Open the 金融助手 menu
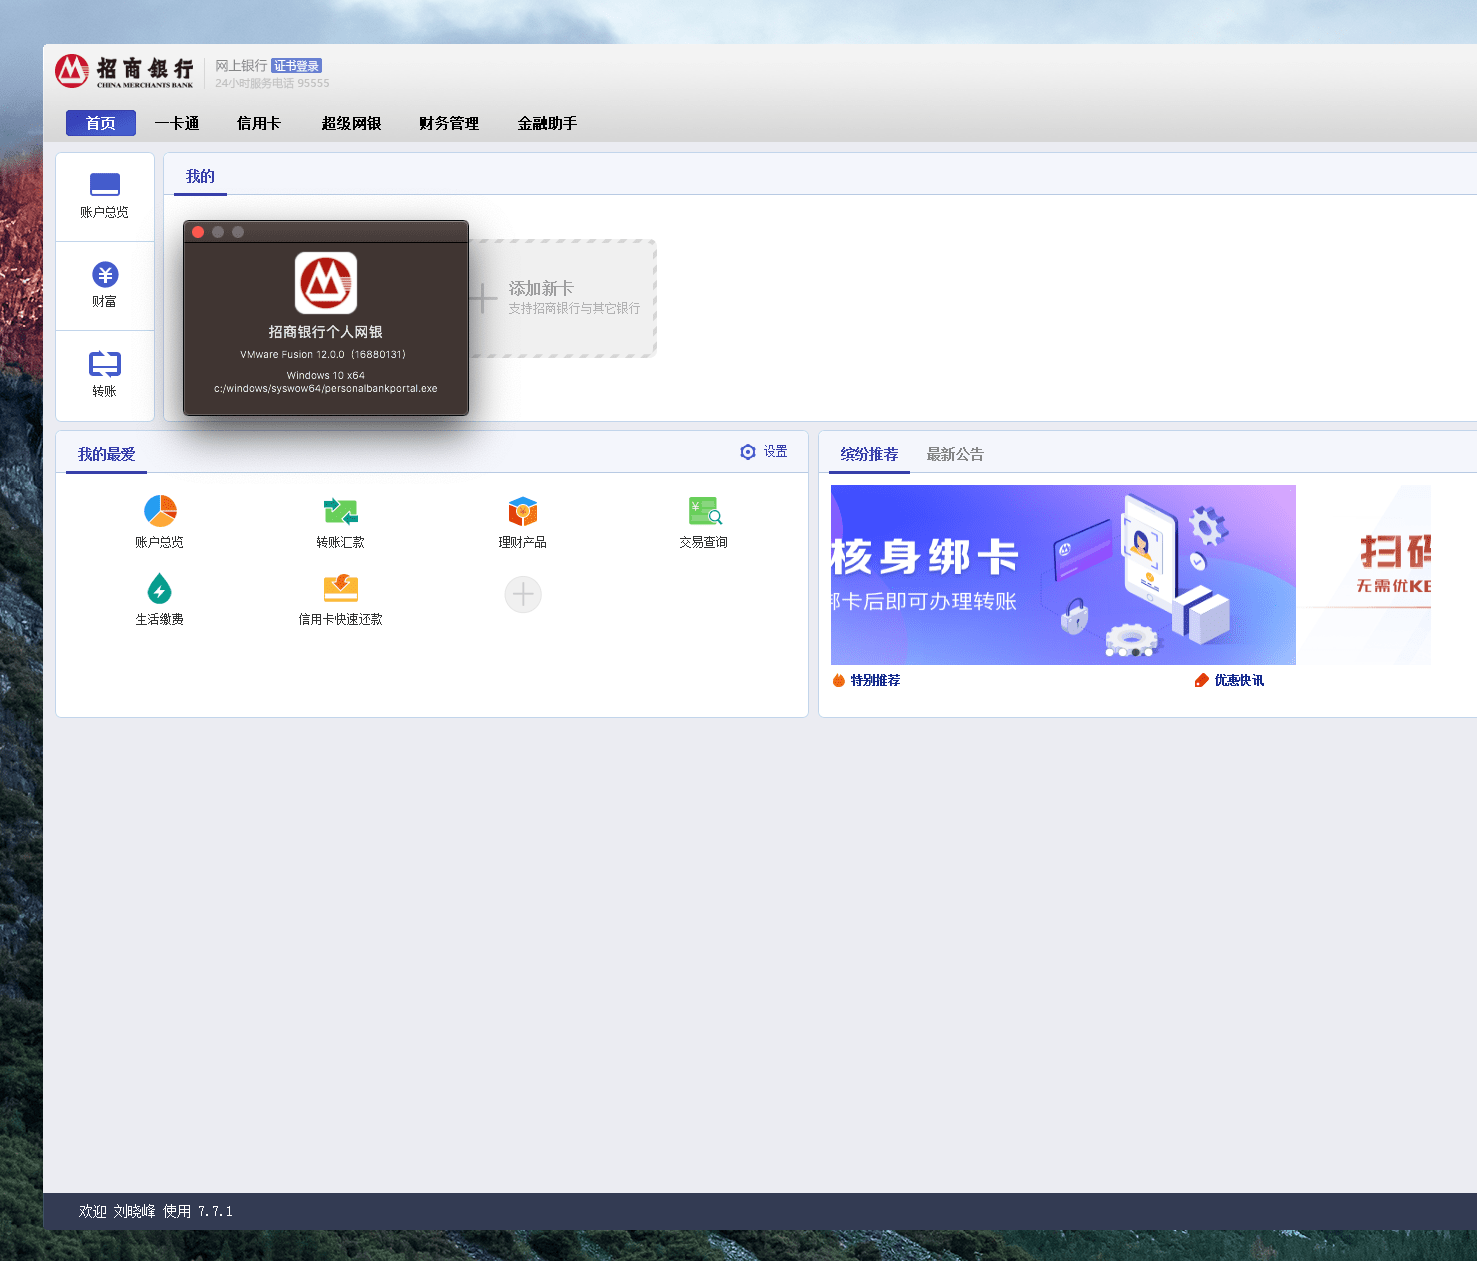 [x=548, y=123]
